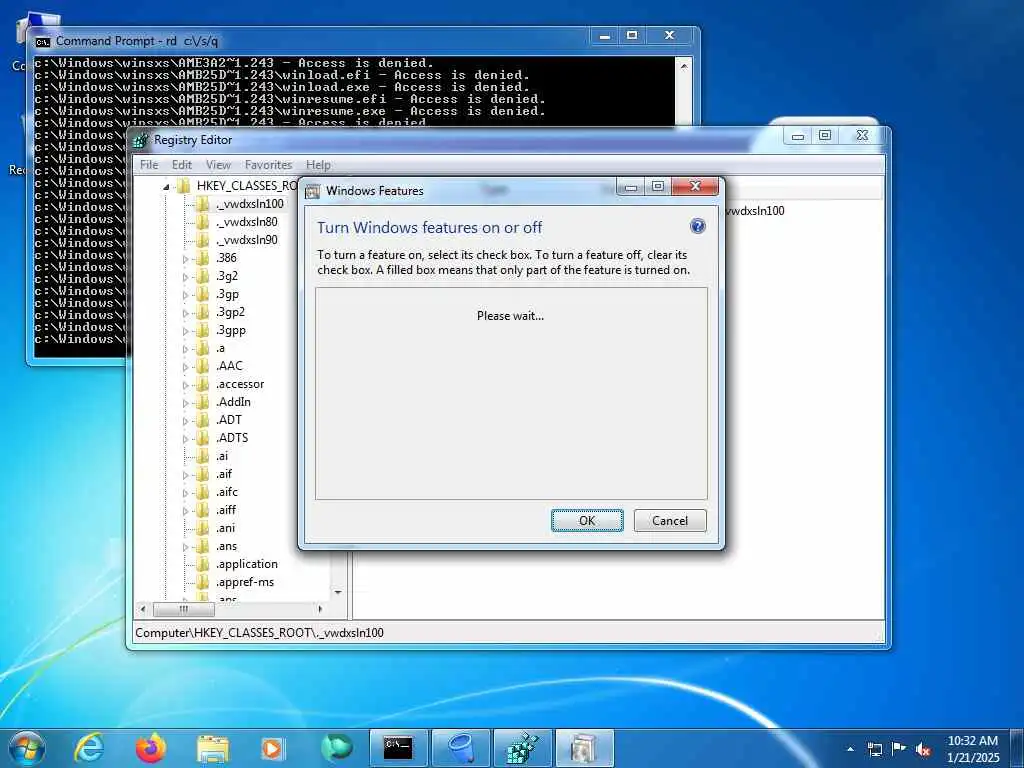Viewport: 1024px width, 768px height.
Task: Expand the .386 registry key
Action: tap(185, 259)
